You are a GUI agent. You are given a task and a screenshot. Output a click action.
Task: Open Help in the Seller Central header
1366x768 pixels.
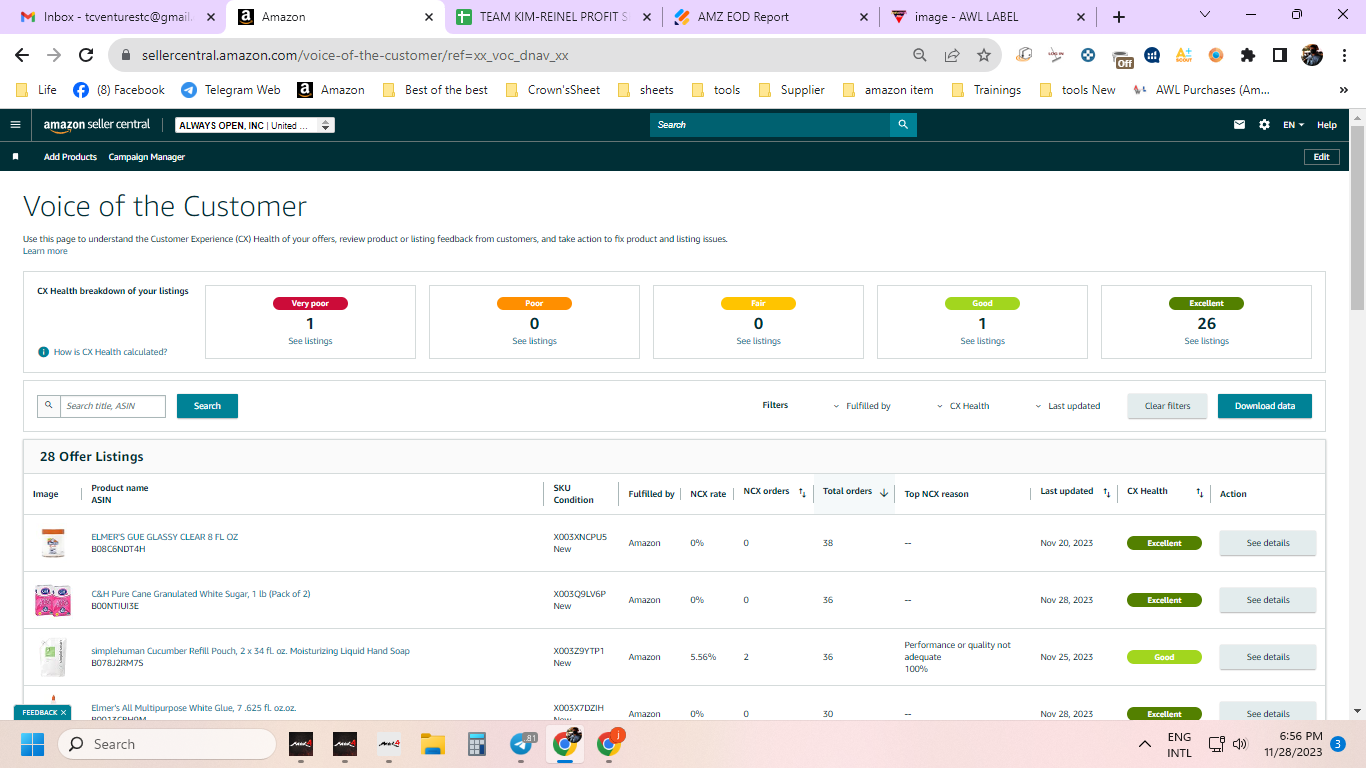[x=1327, y=125]
